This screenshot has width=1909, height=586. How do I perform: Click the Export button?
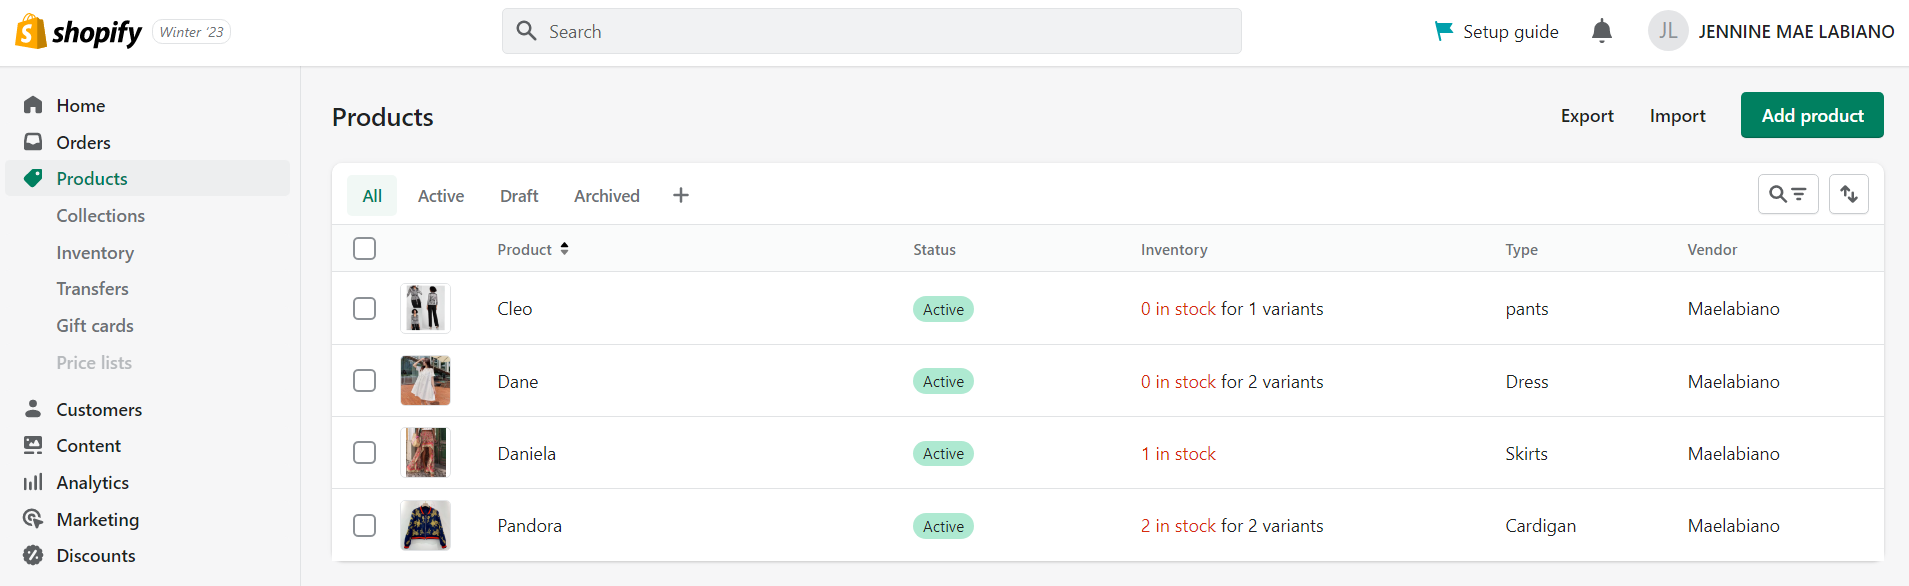tap(1587, 116)
